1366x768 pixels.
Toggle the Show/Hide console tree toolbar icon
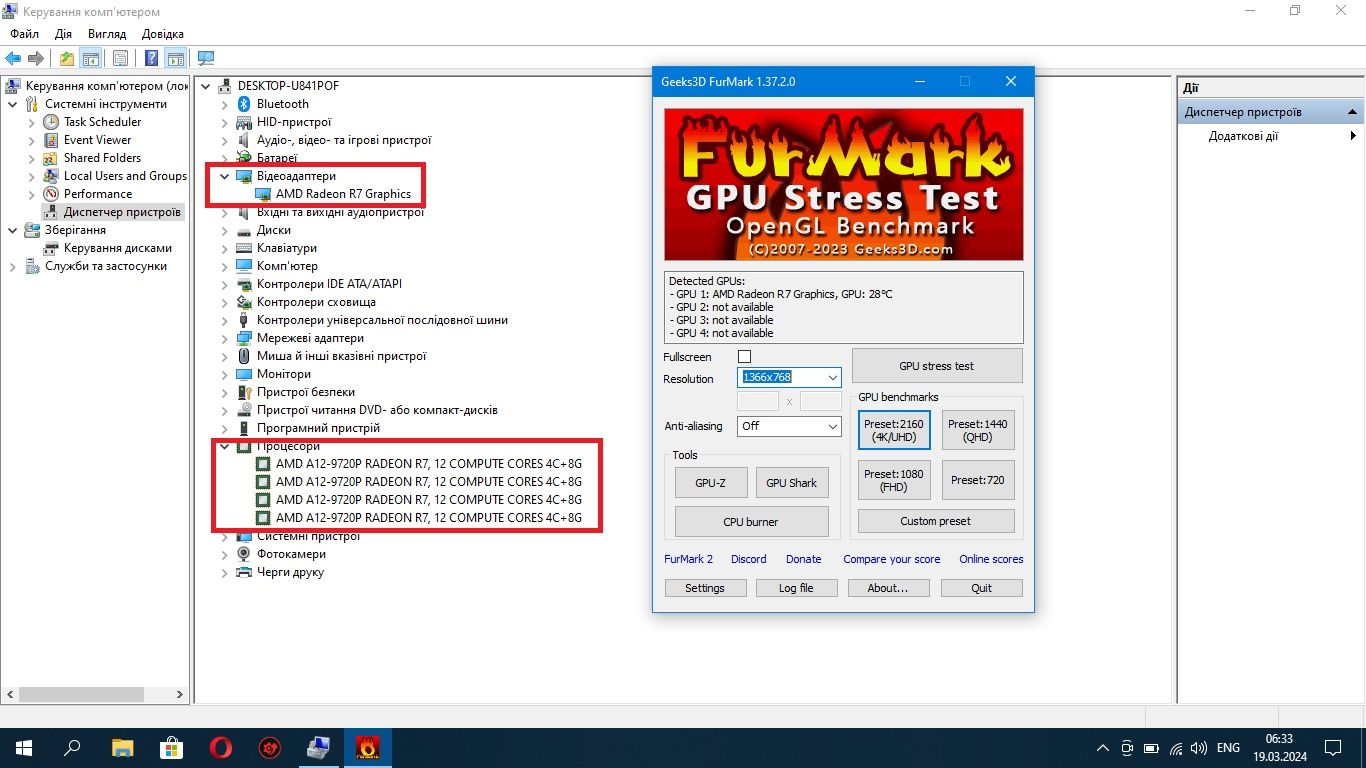pos(91,58)
